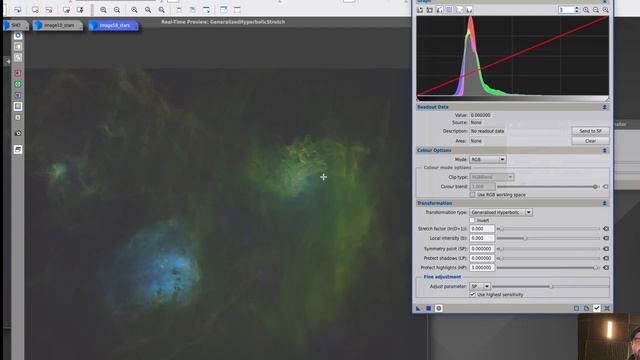Viewport: 640px width, 360px height.
Task: Click the rightmost window layout icon in top toolbar
Action: pos(237,10)
